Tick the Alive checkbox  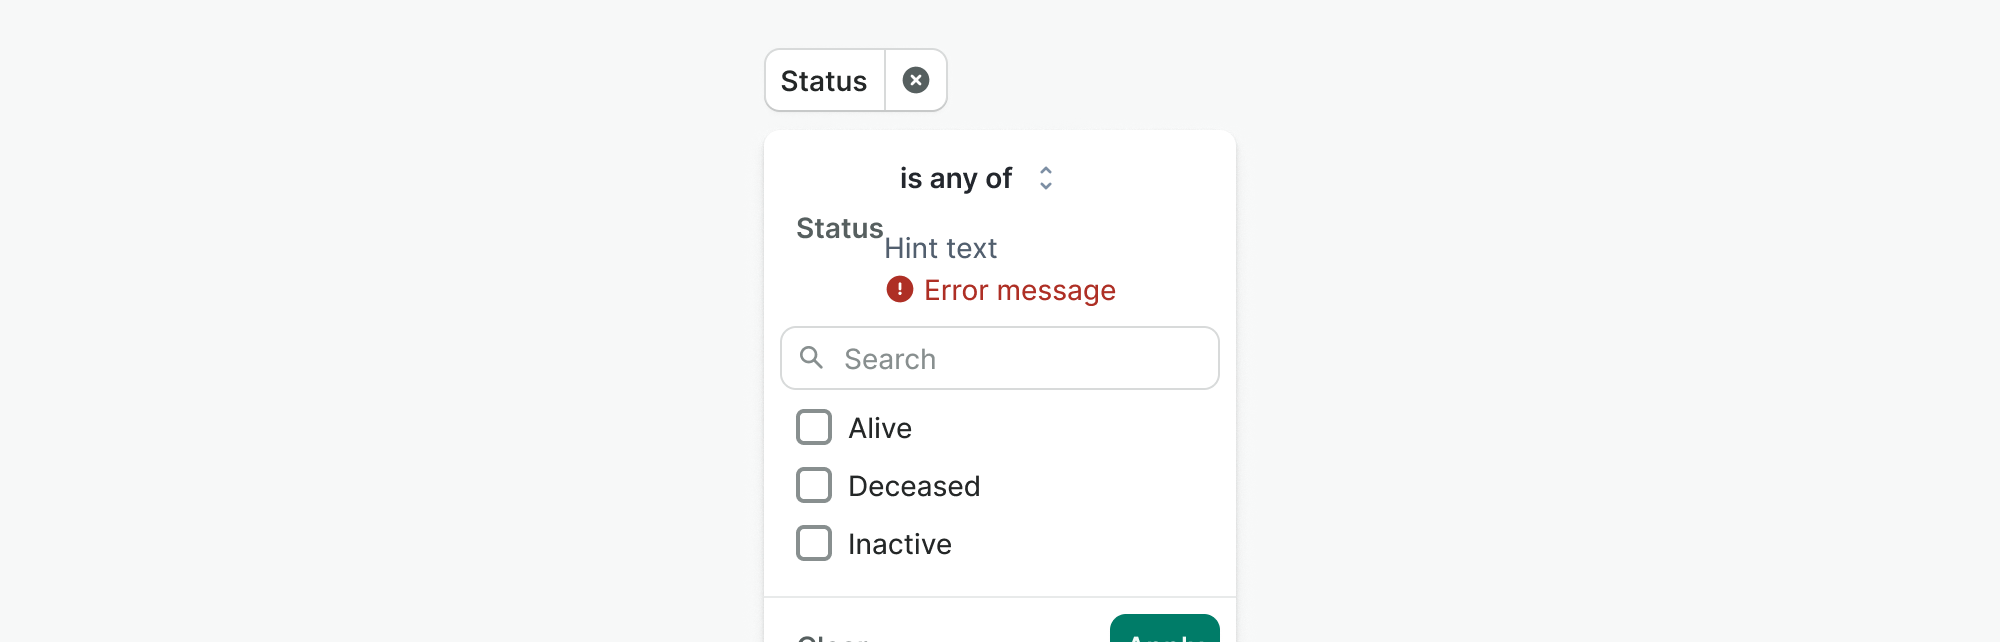pyautogui.click(x=814, y=427)
